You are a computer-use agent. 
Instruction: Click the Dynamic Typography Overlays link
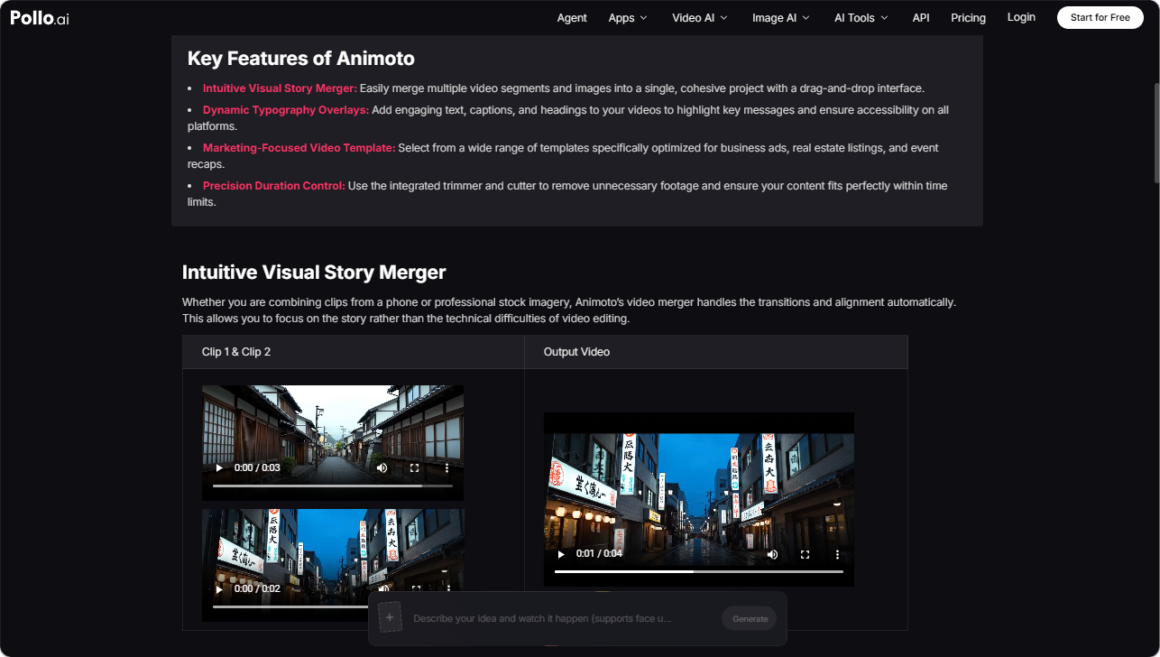click(286, 110)
